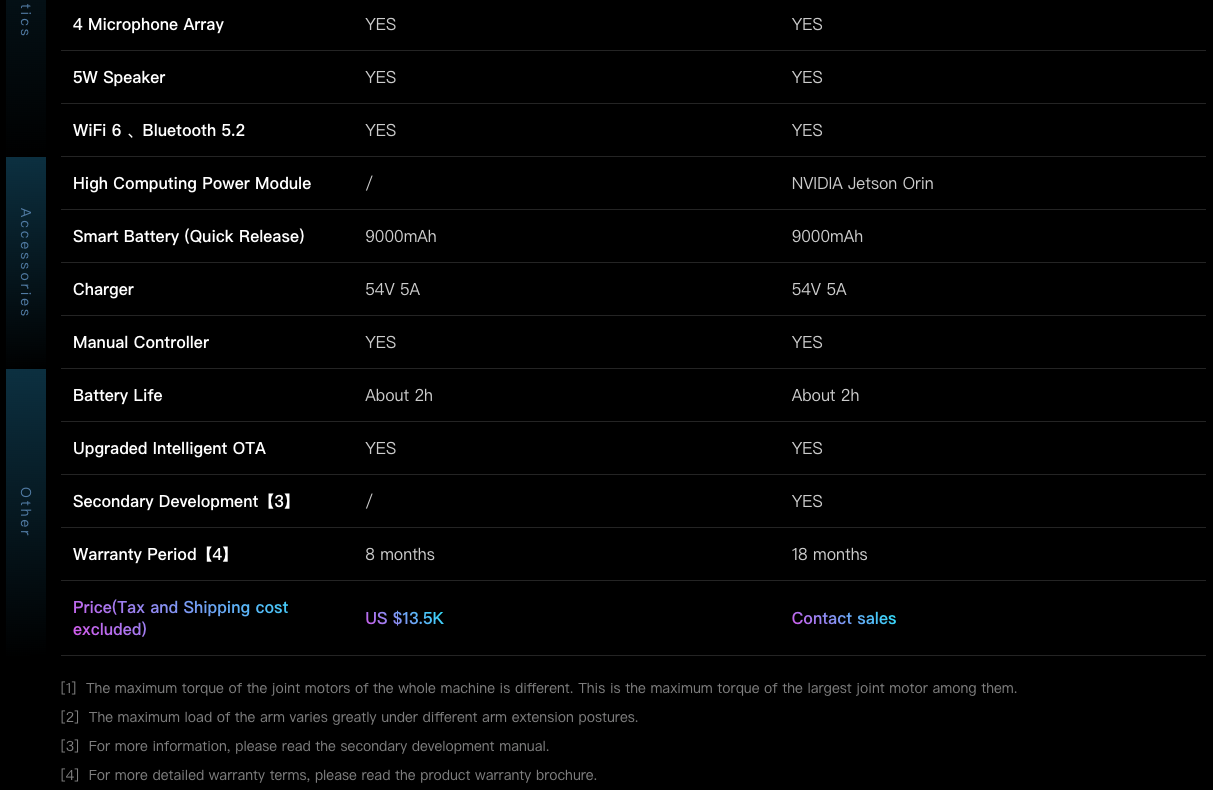Click the Manual Controller row label

(x=141, y=342)
